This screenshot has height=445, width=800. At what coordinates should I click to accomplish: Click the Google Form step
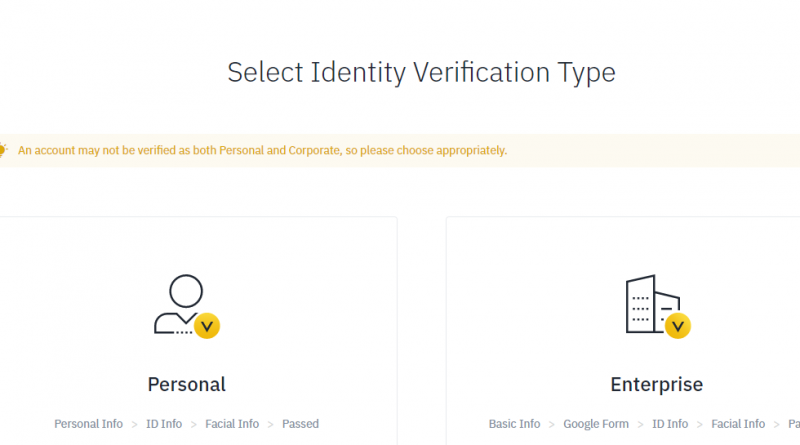[596, 424]
